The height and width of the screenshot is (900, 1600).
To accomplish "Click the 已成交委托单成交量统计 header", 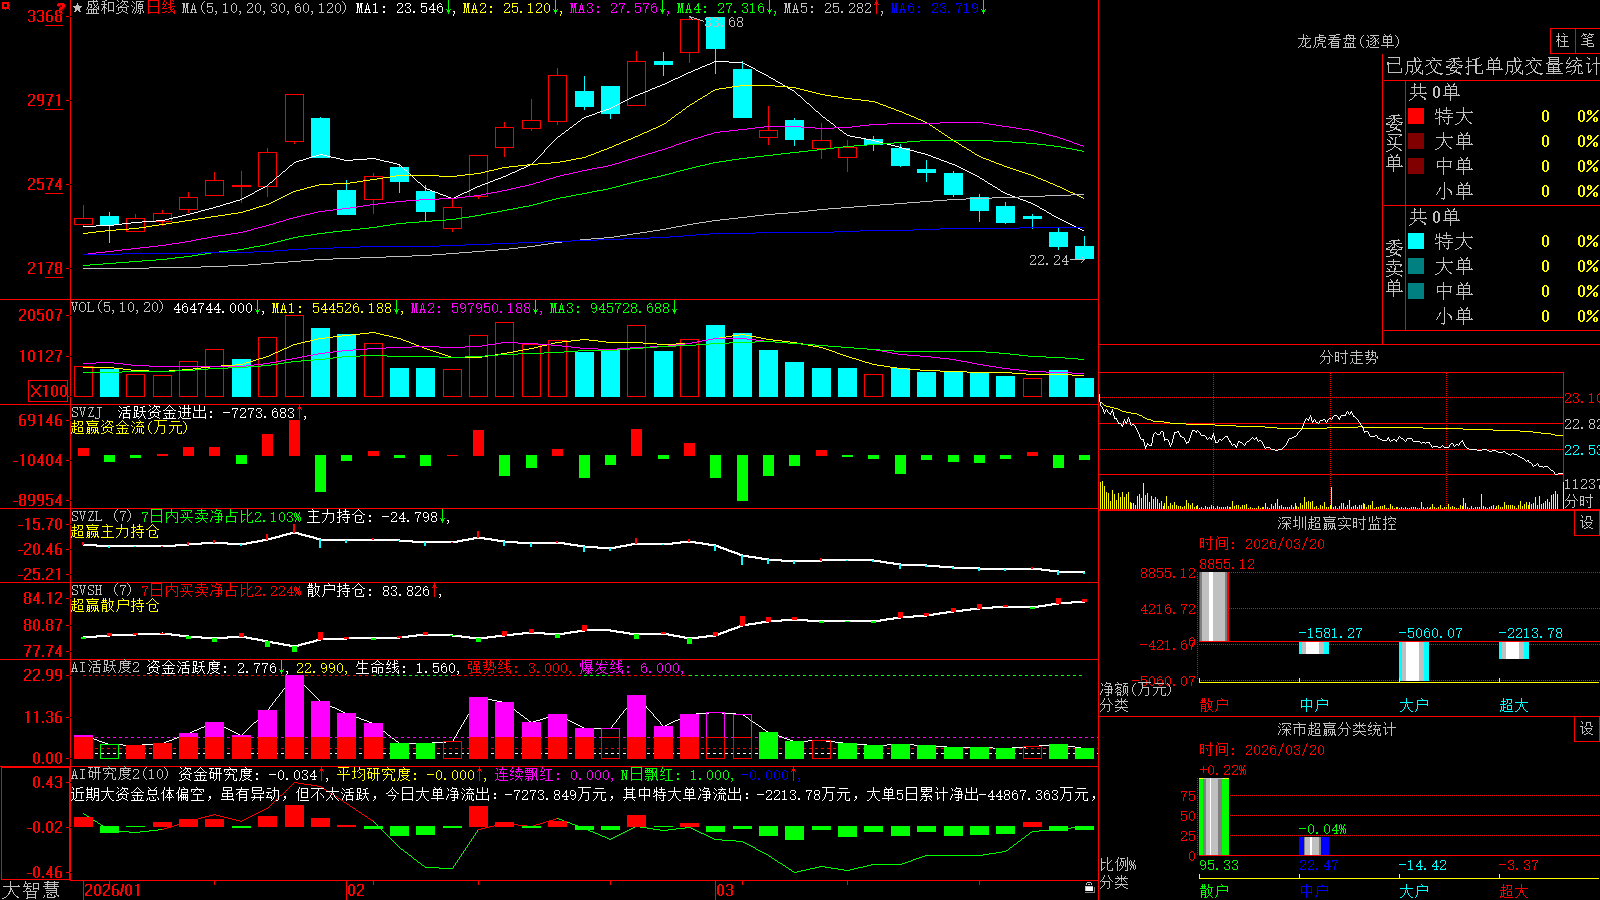I will click(x=1492, y=66).
